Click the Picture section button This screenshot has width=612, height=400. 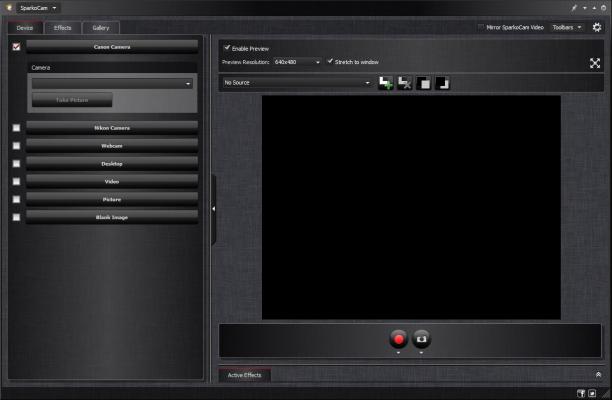[x=112, y=199]
